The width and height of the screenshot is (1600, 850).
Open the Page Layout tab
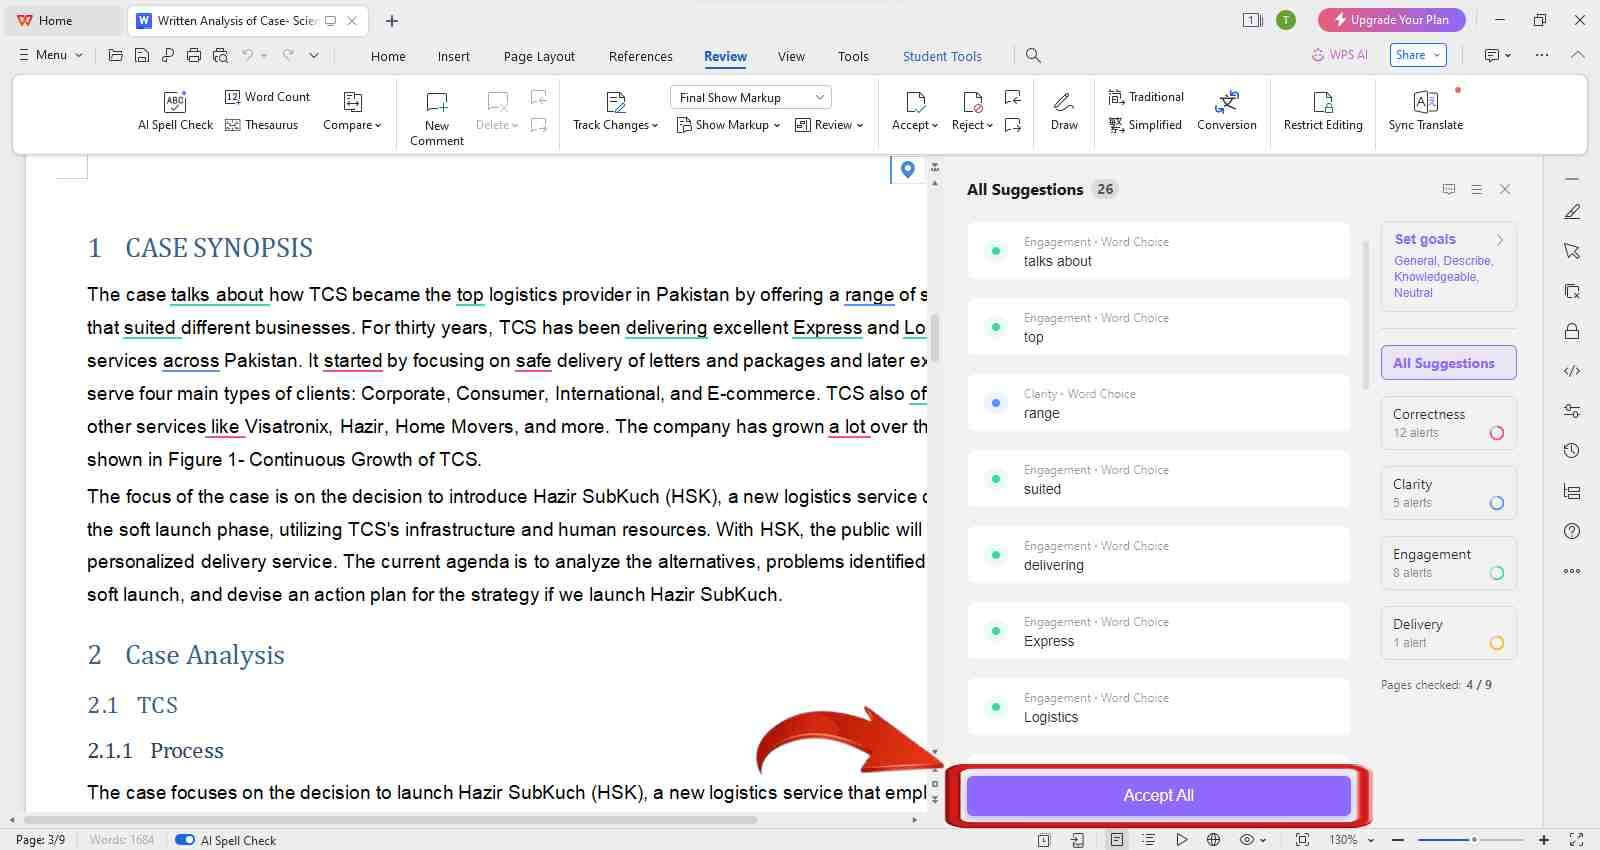click(539, 56)
